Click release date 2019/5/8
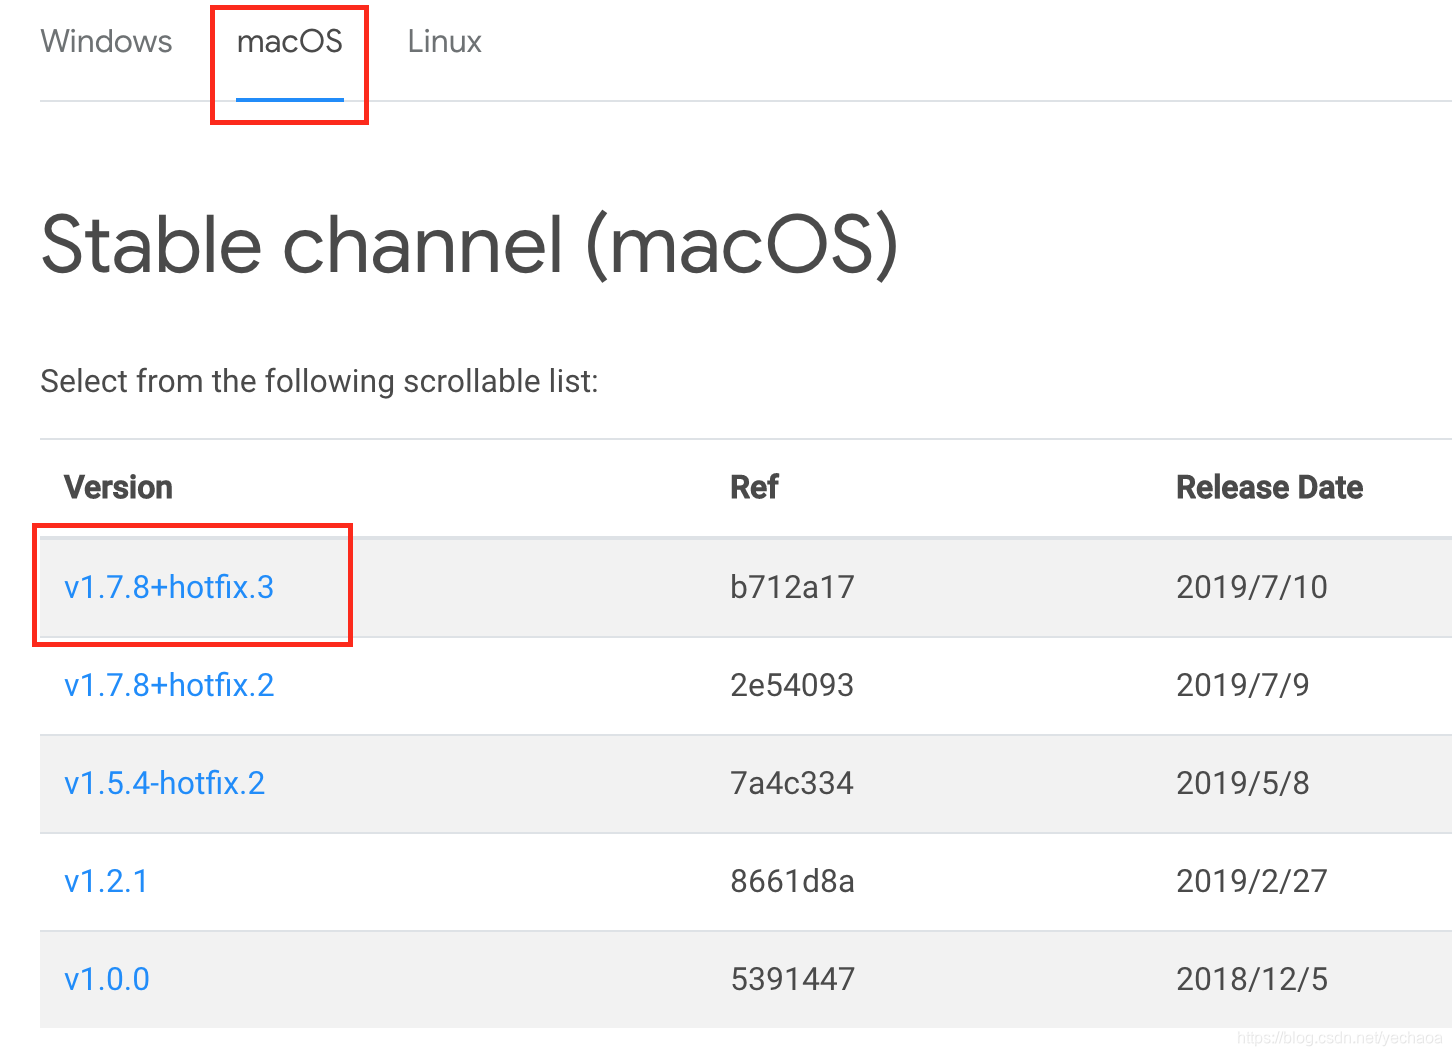Image resolution: width=1452 pixels, height=1056 pixels. (x=1243, y=783)
